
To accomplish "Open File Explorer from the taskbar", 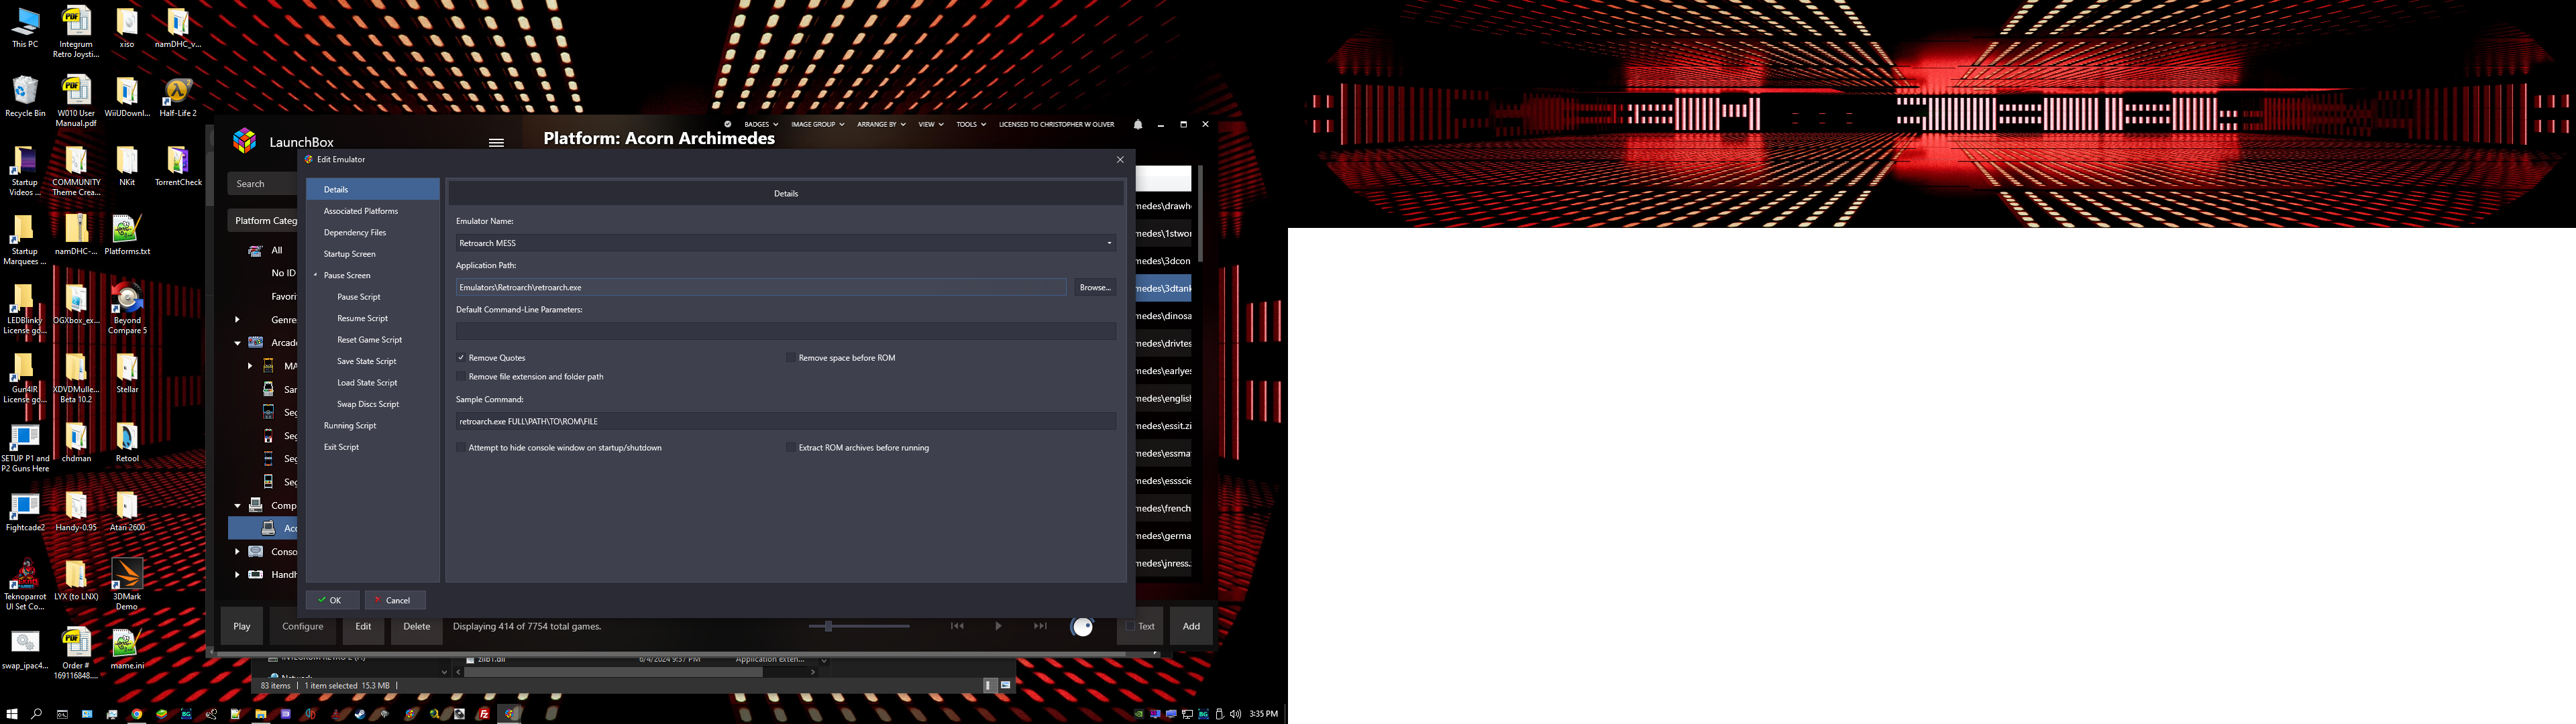I will 260,714.
